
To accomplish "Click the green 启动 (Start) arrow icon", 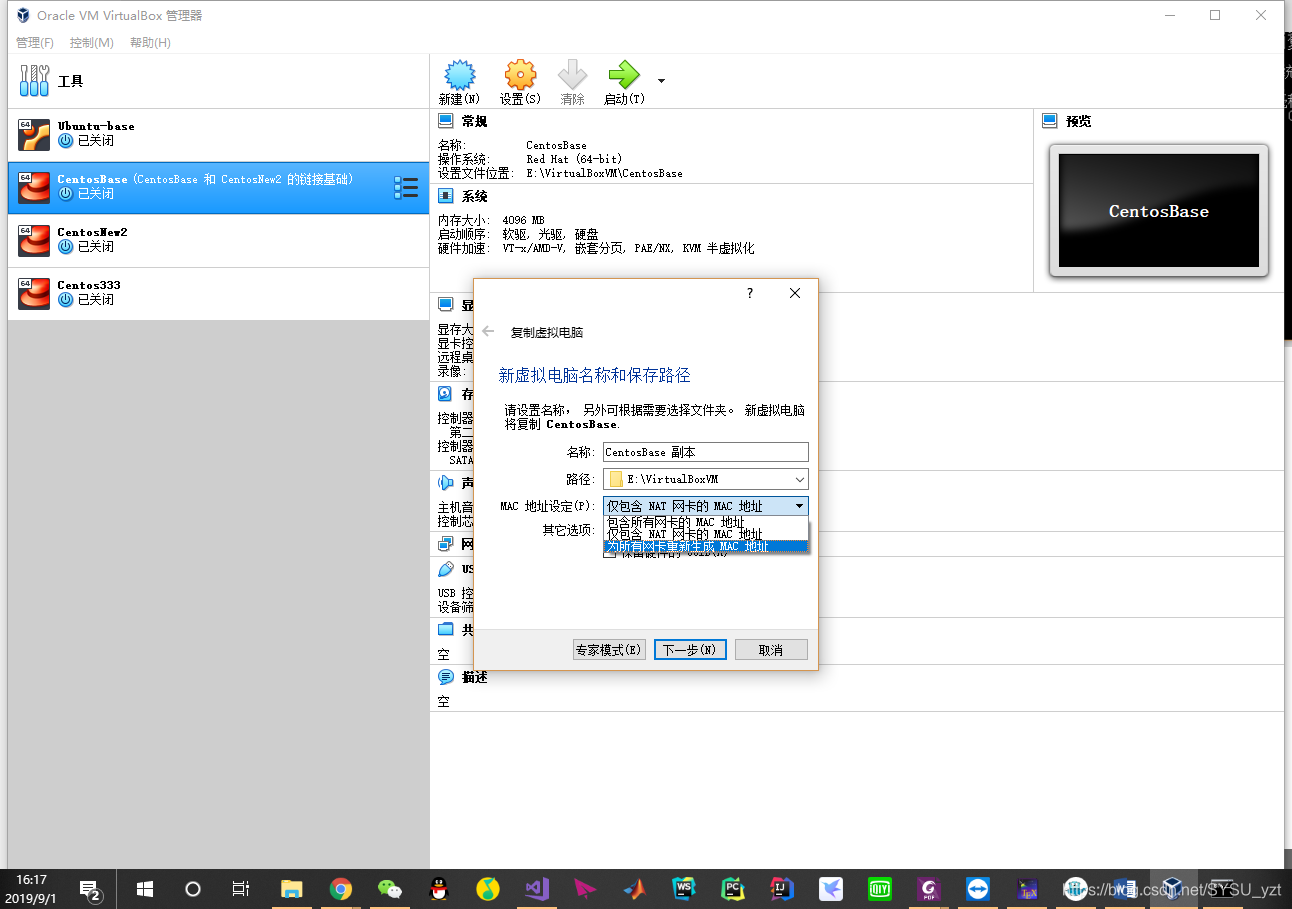I will (x=623, y=75).
